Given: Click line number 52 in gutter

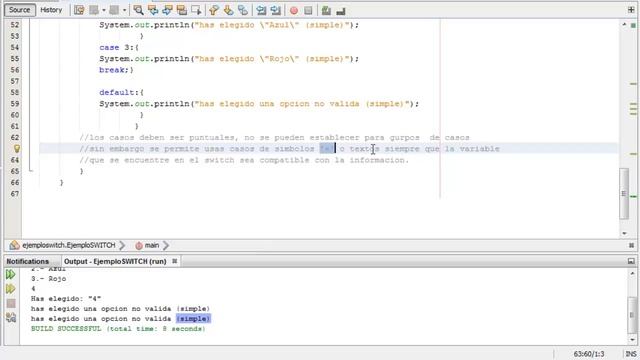Looking at the screenshot, I should pyautogui.click(x=15, y=25).
